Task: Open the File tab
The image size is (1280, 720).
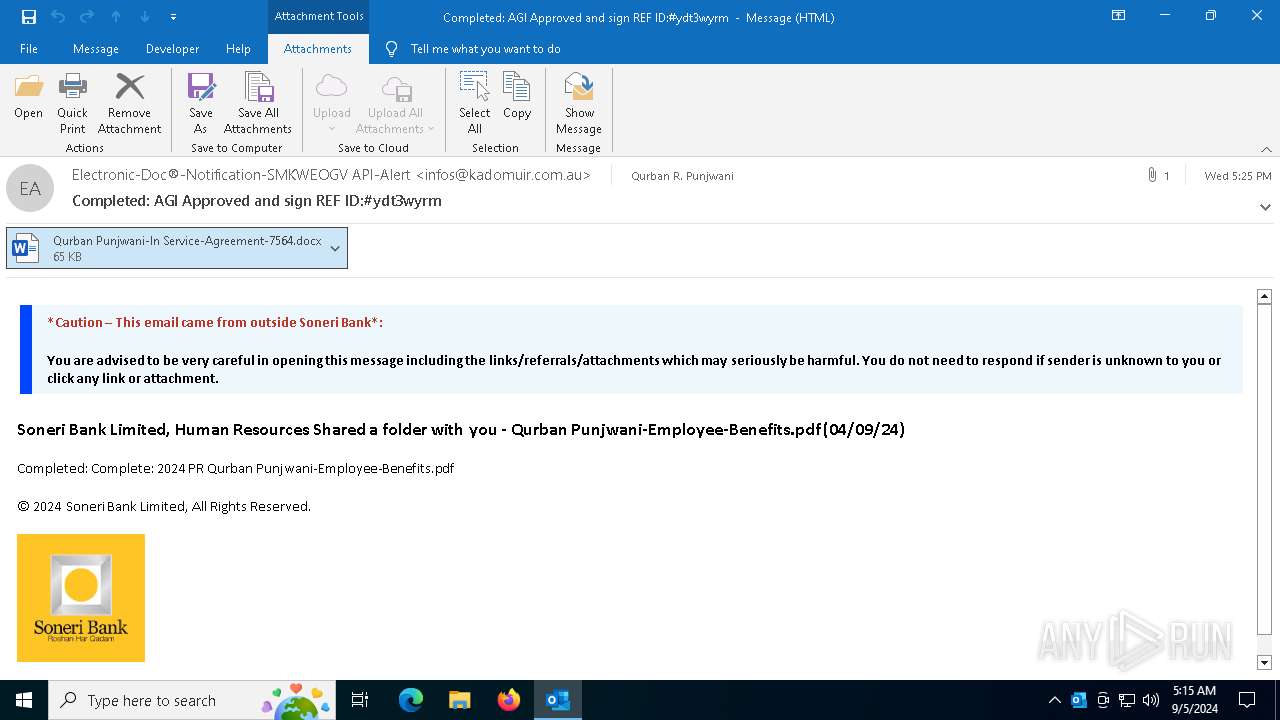Action: 29,49
